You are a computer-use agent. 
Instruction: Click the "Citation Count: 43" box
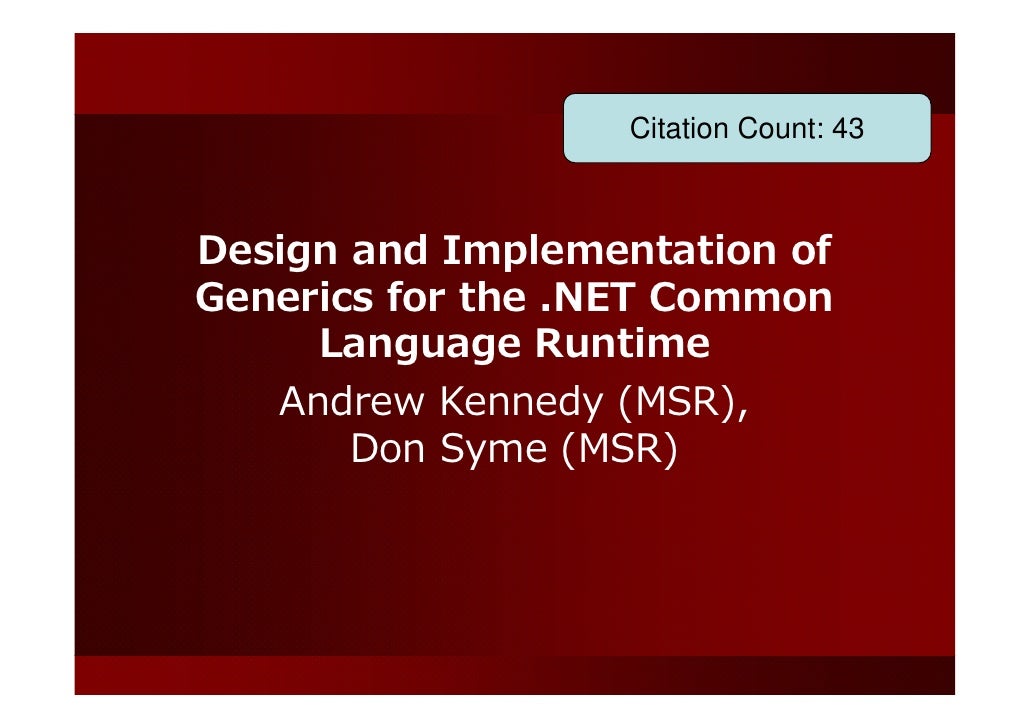[747, 128]
